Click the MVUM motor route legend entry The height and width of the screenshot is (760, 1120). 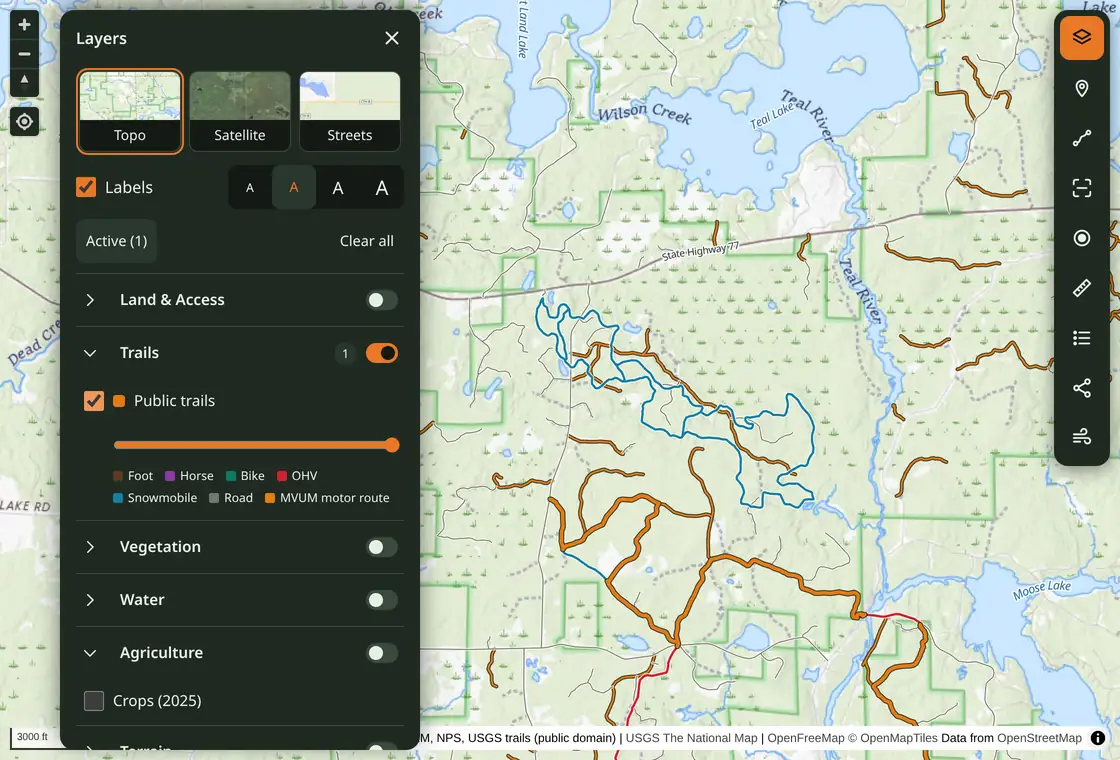tap(327, 498)
